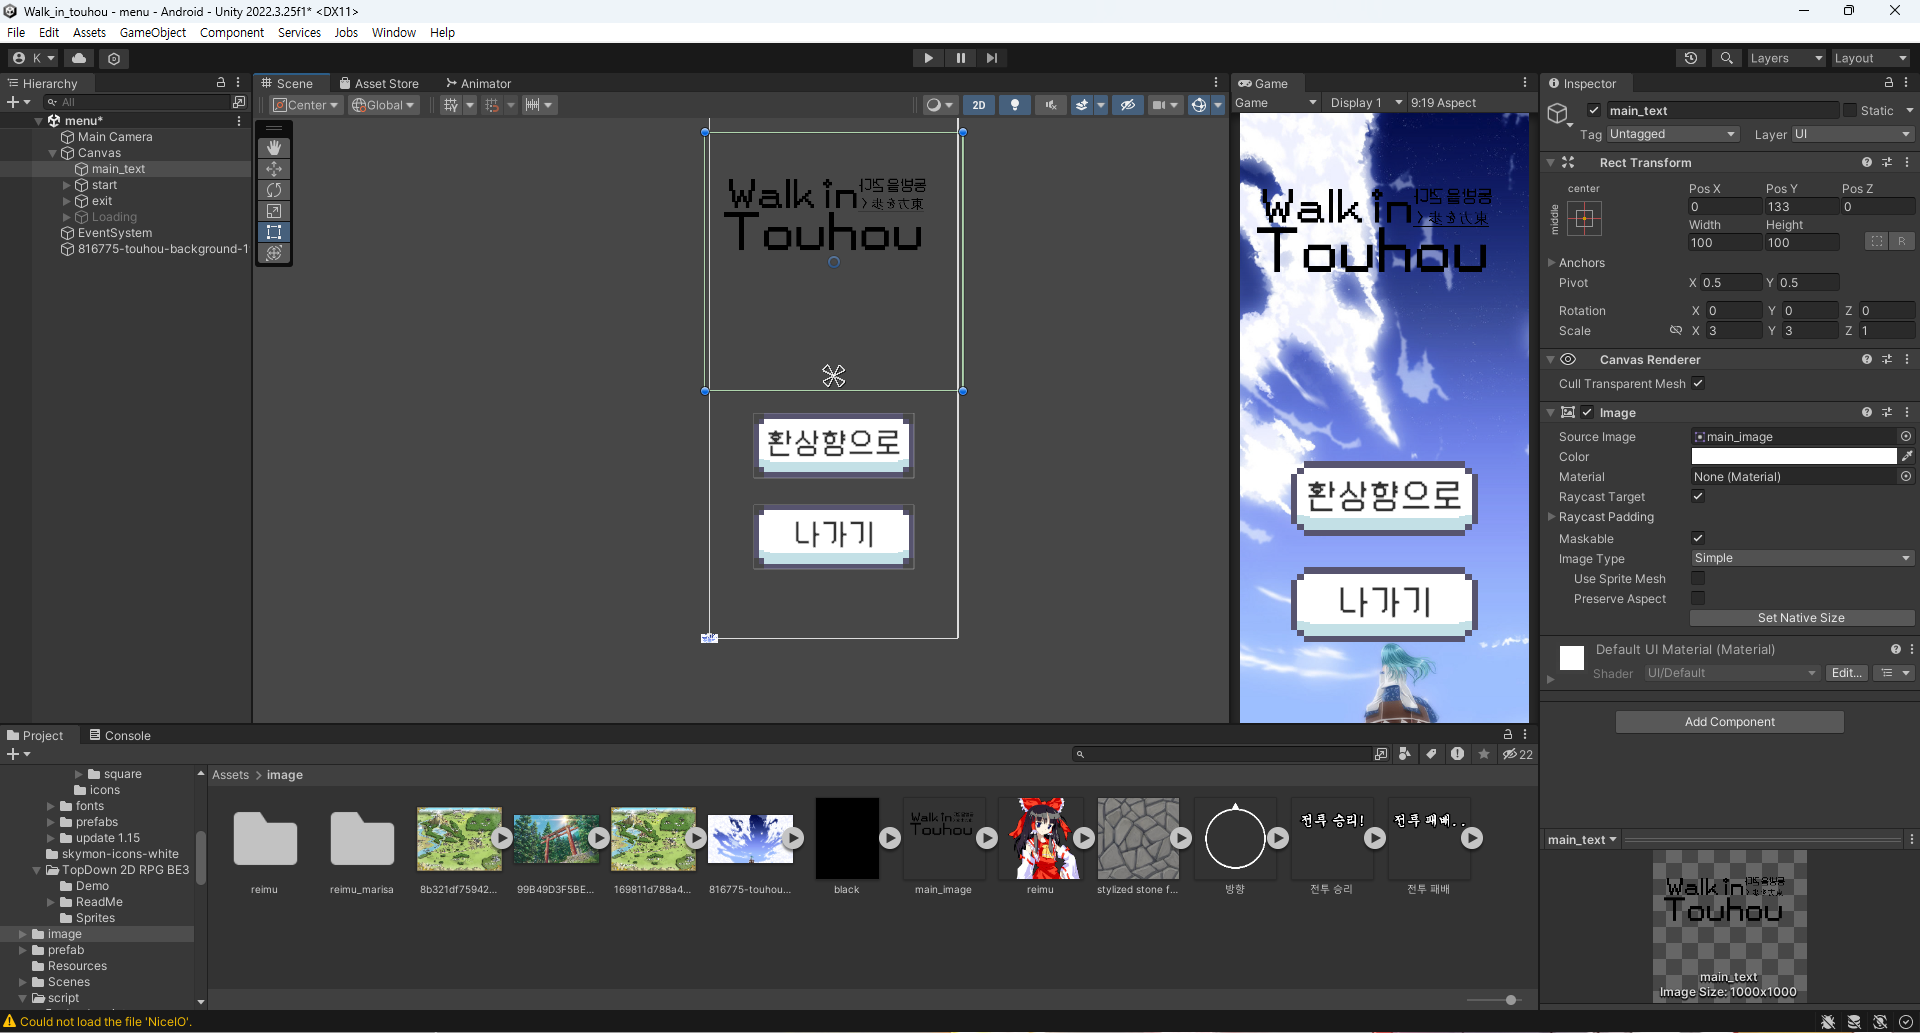Open the Gizmos button in Scene toolbar
This screenshot has height=1033, width=1920.
coord(1198,105)
